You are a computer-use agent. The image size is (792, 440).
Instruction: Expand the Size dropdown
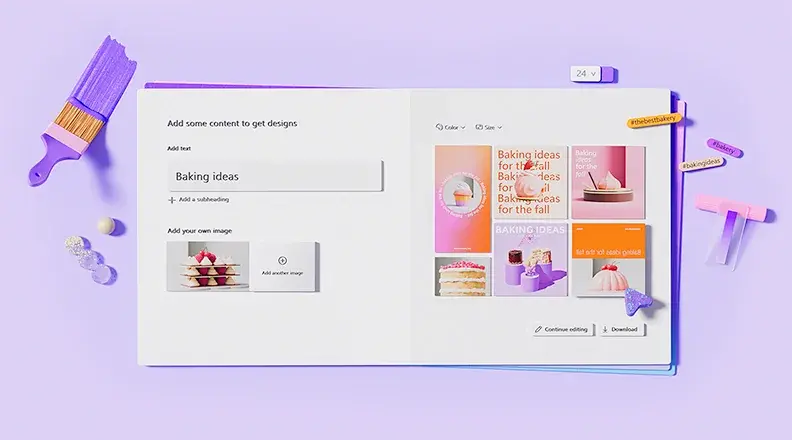pyautogui.click(x=491, y=127)
